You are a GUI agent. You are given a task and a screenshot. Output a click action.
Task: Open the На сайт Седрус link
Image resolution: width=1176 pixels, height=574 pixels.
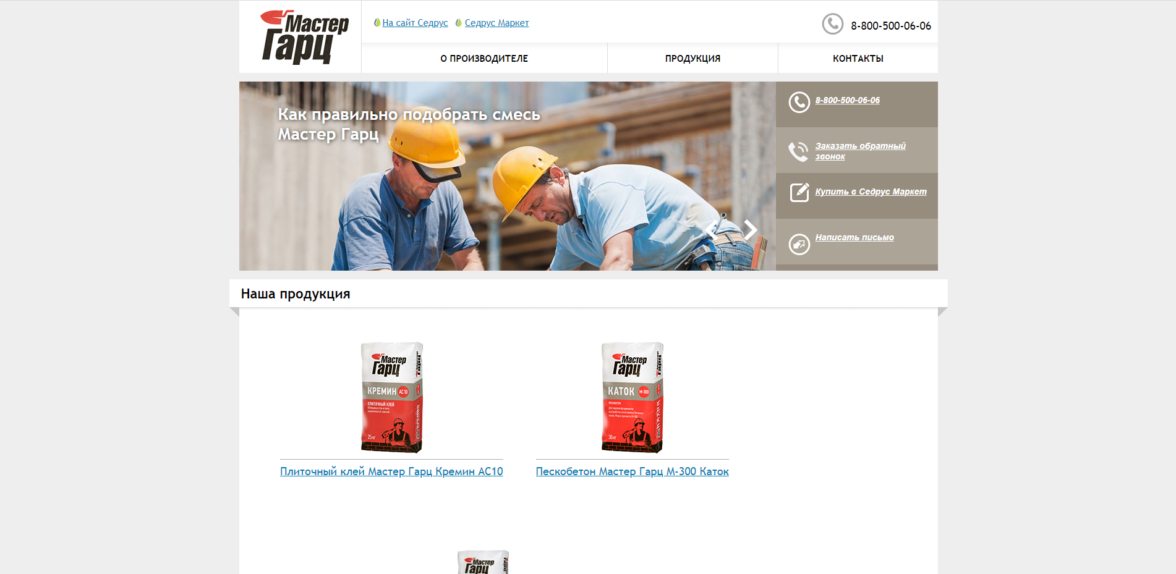pos(415,23)
